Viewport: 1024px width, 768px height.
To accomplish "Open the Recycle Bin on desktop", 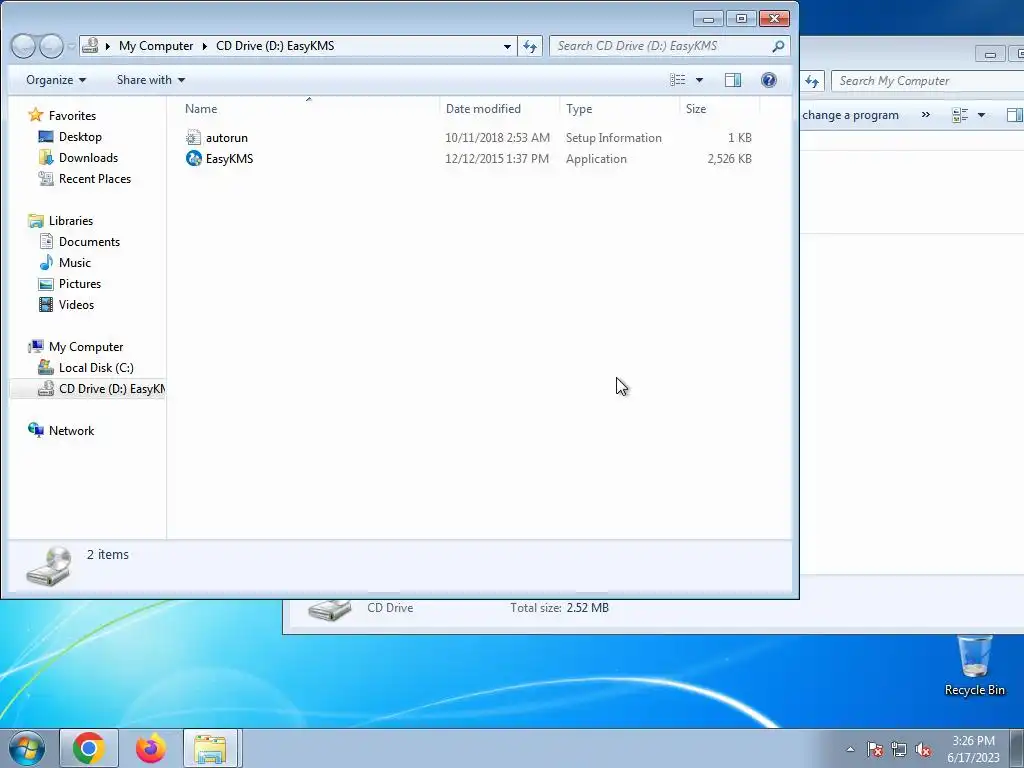I will pyautogui.click(x=974, y=665).
